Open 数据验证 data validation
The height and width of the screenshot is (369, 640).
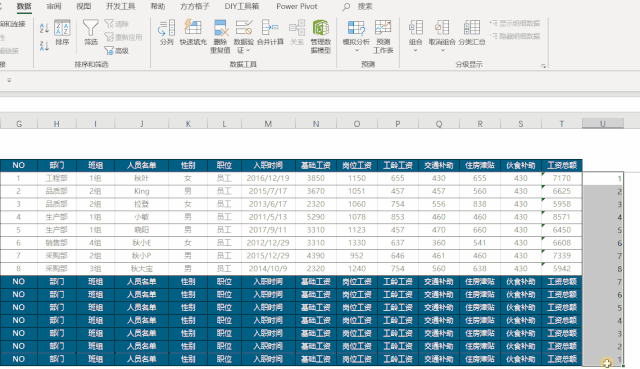pos(244,37)
